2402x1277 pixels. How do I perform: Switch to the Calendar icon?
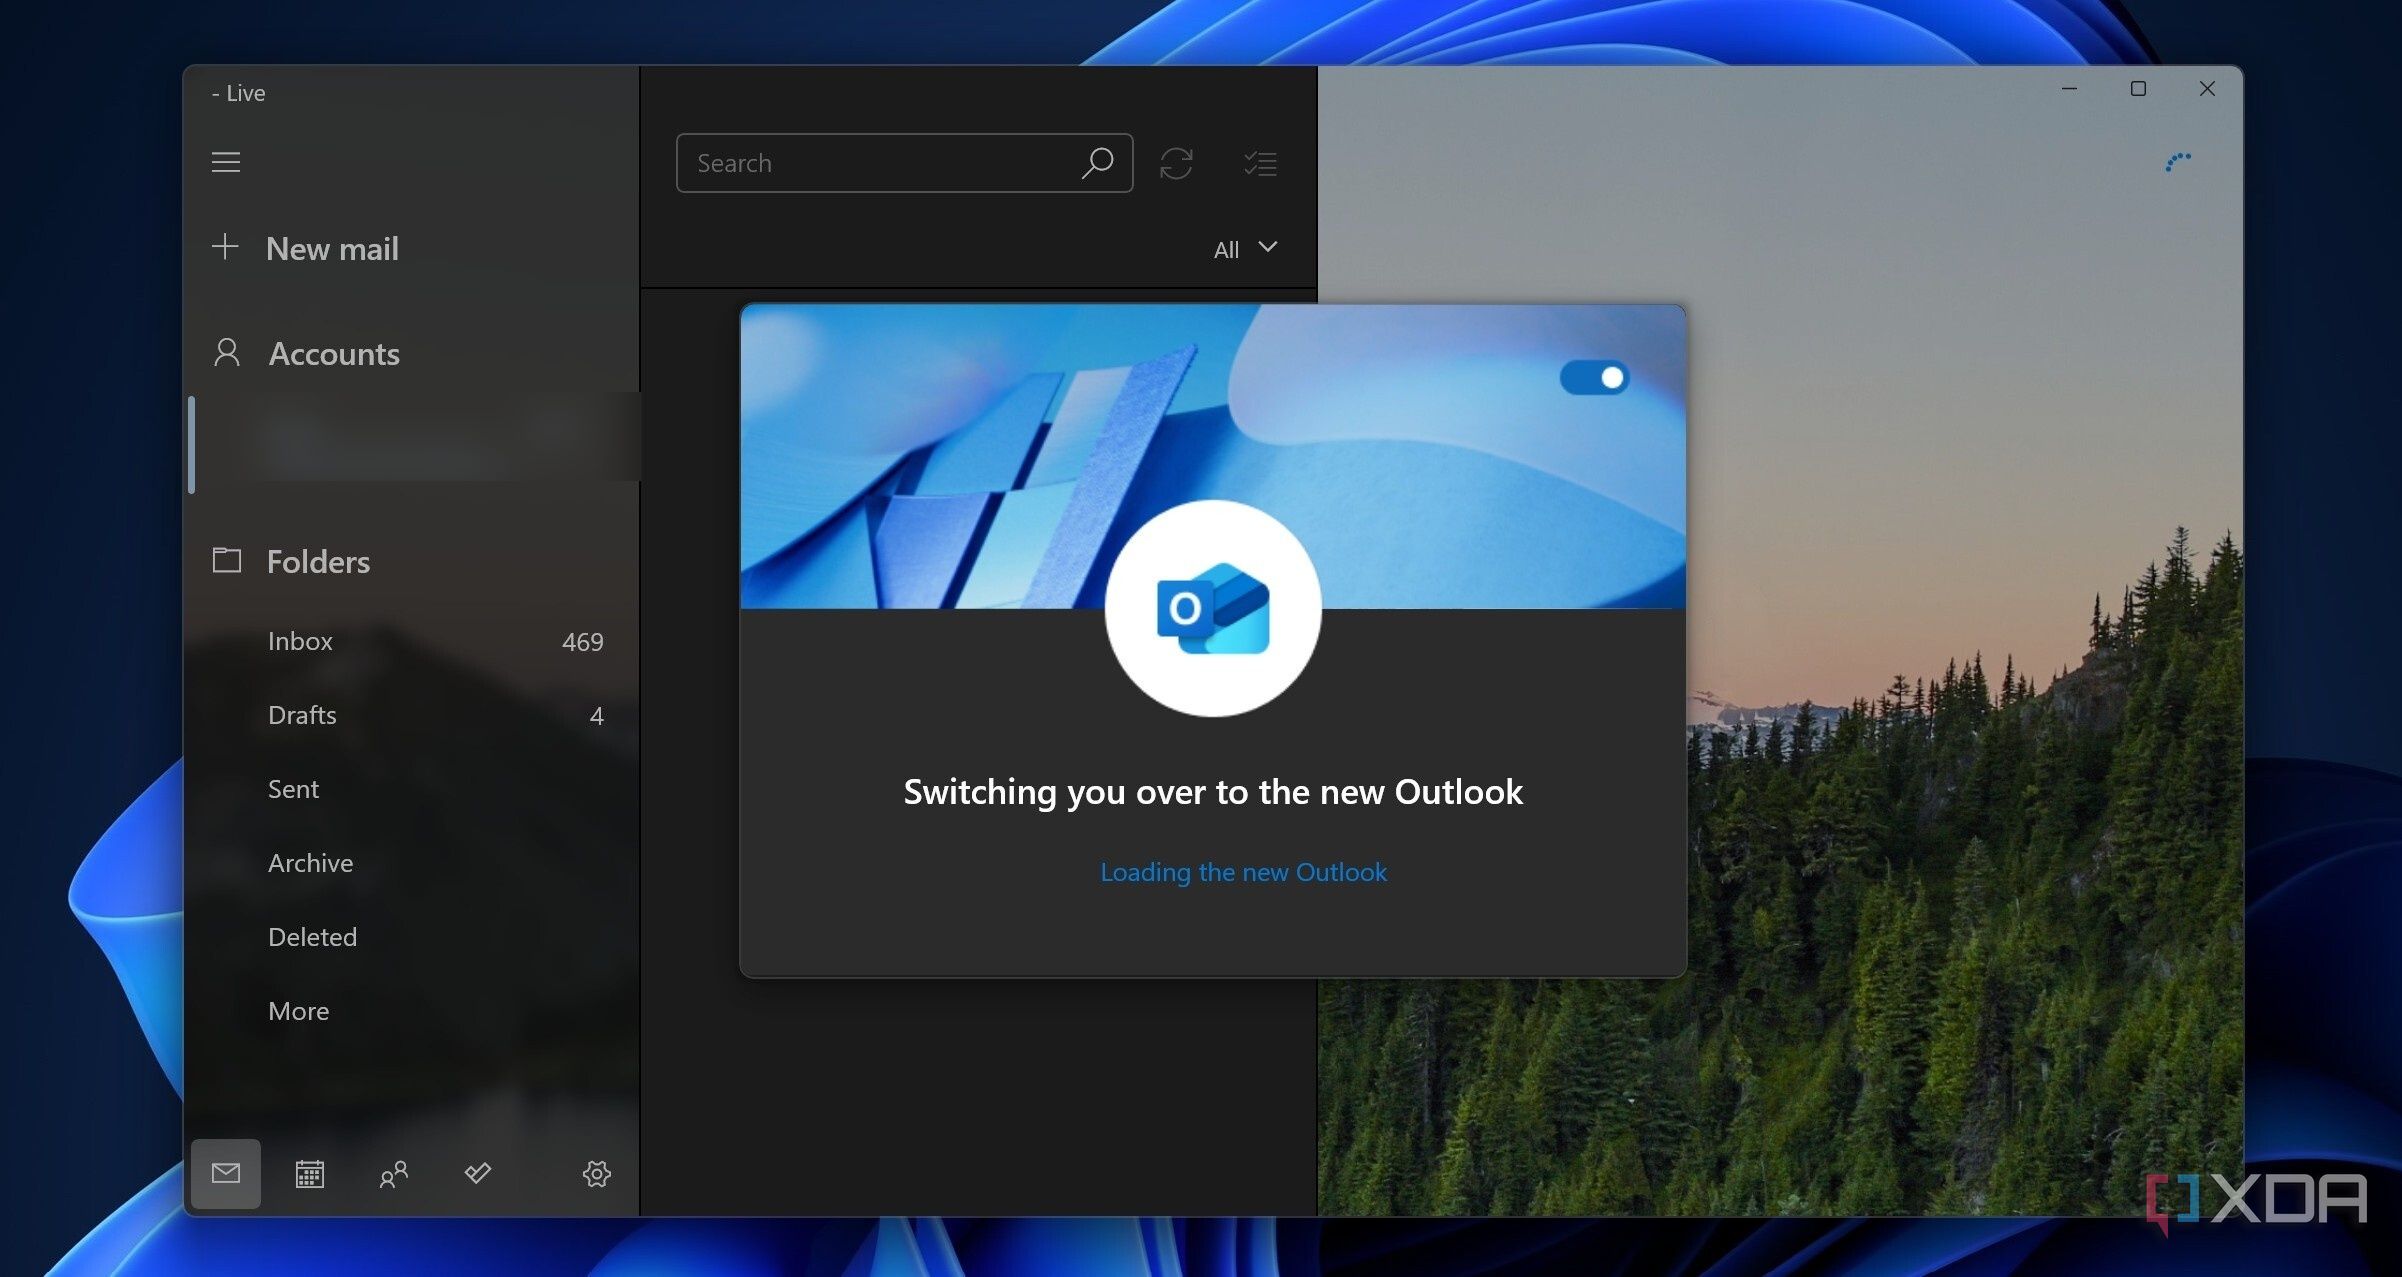310,1175
